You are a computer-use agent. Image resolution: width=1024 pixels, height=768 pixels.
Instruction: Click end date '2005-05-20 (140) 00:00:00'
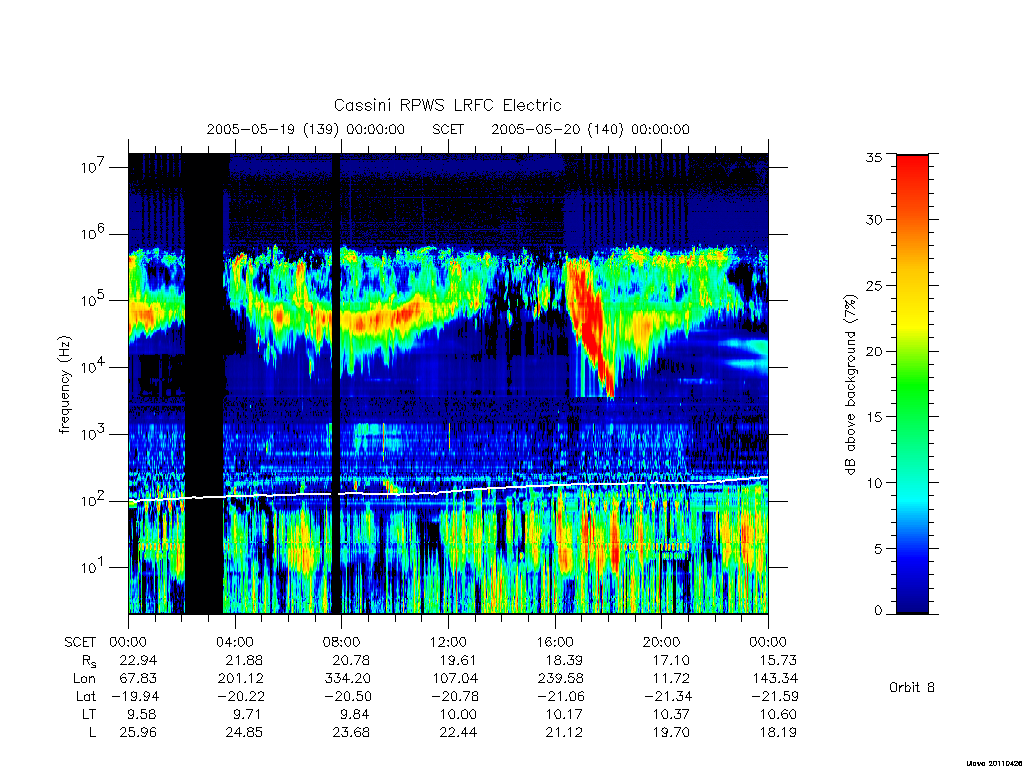click(590, 129)
